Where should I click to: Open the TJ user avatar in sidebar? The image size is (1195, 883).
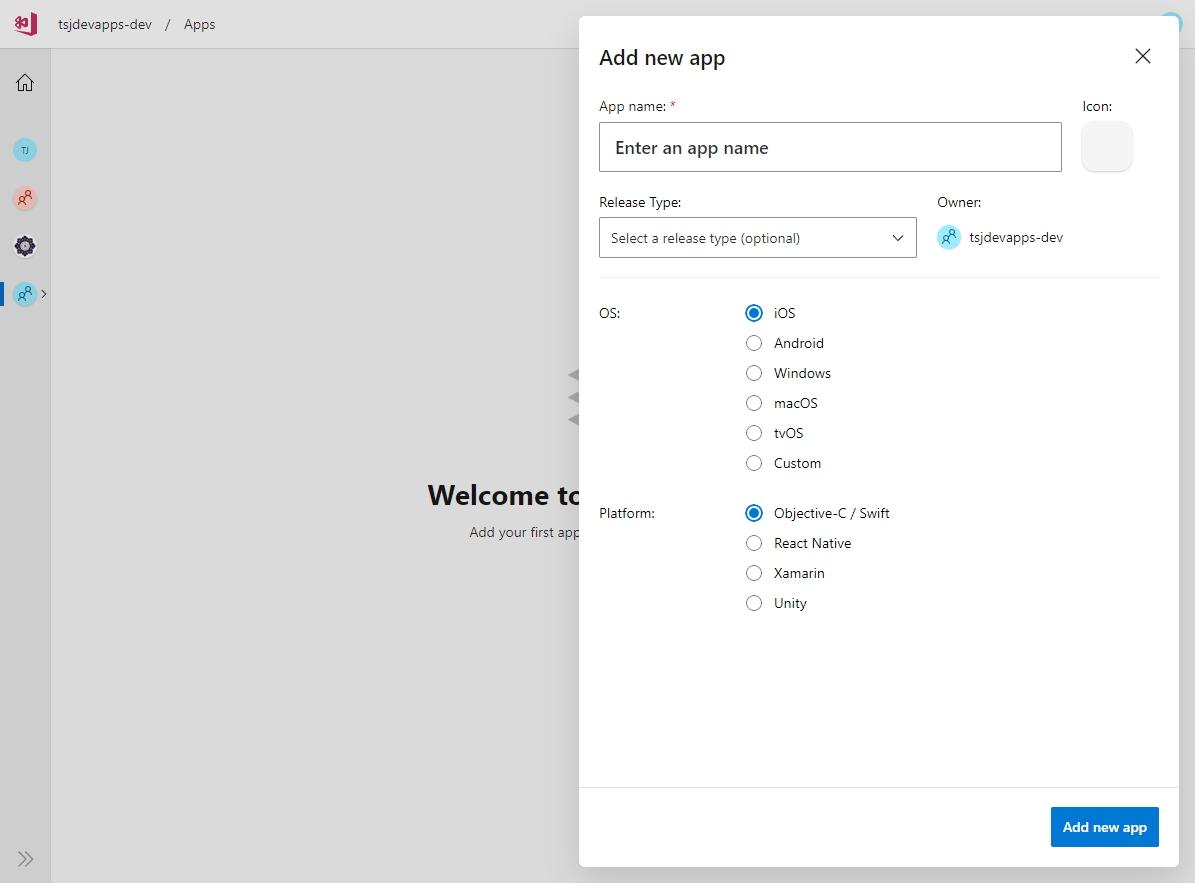pos(25,150)
